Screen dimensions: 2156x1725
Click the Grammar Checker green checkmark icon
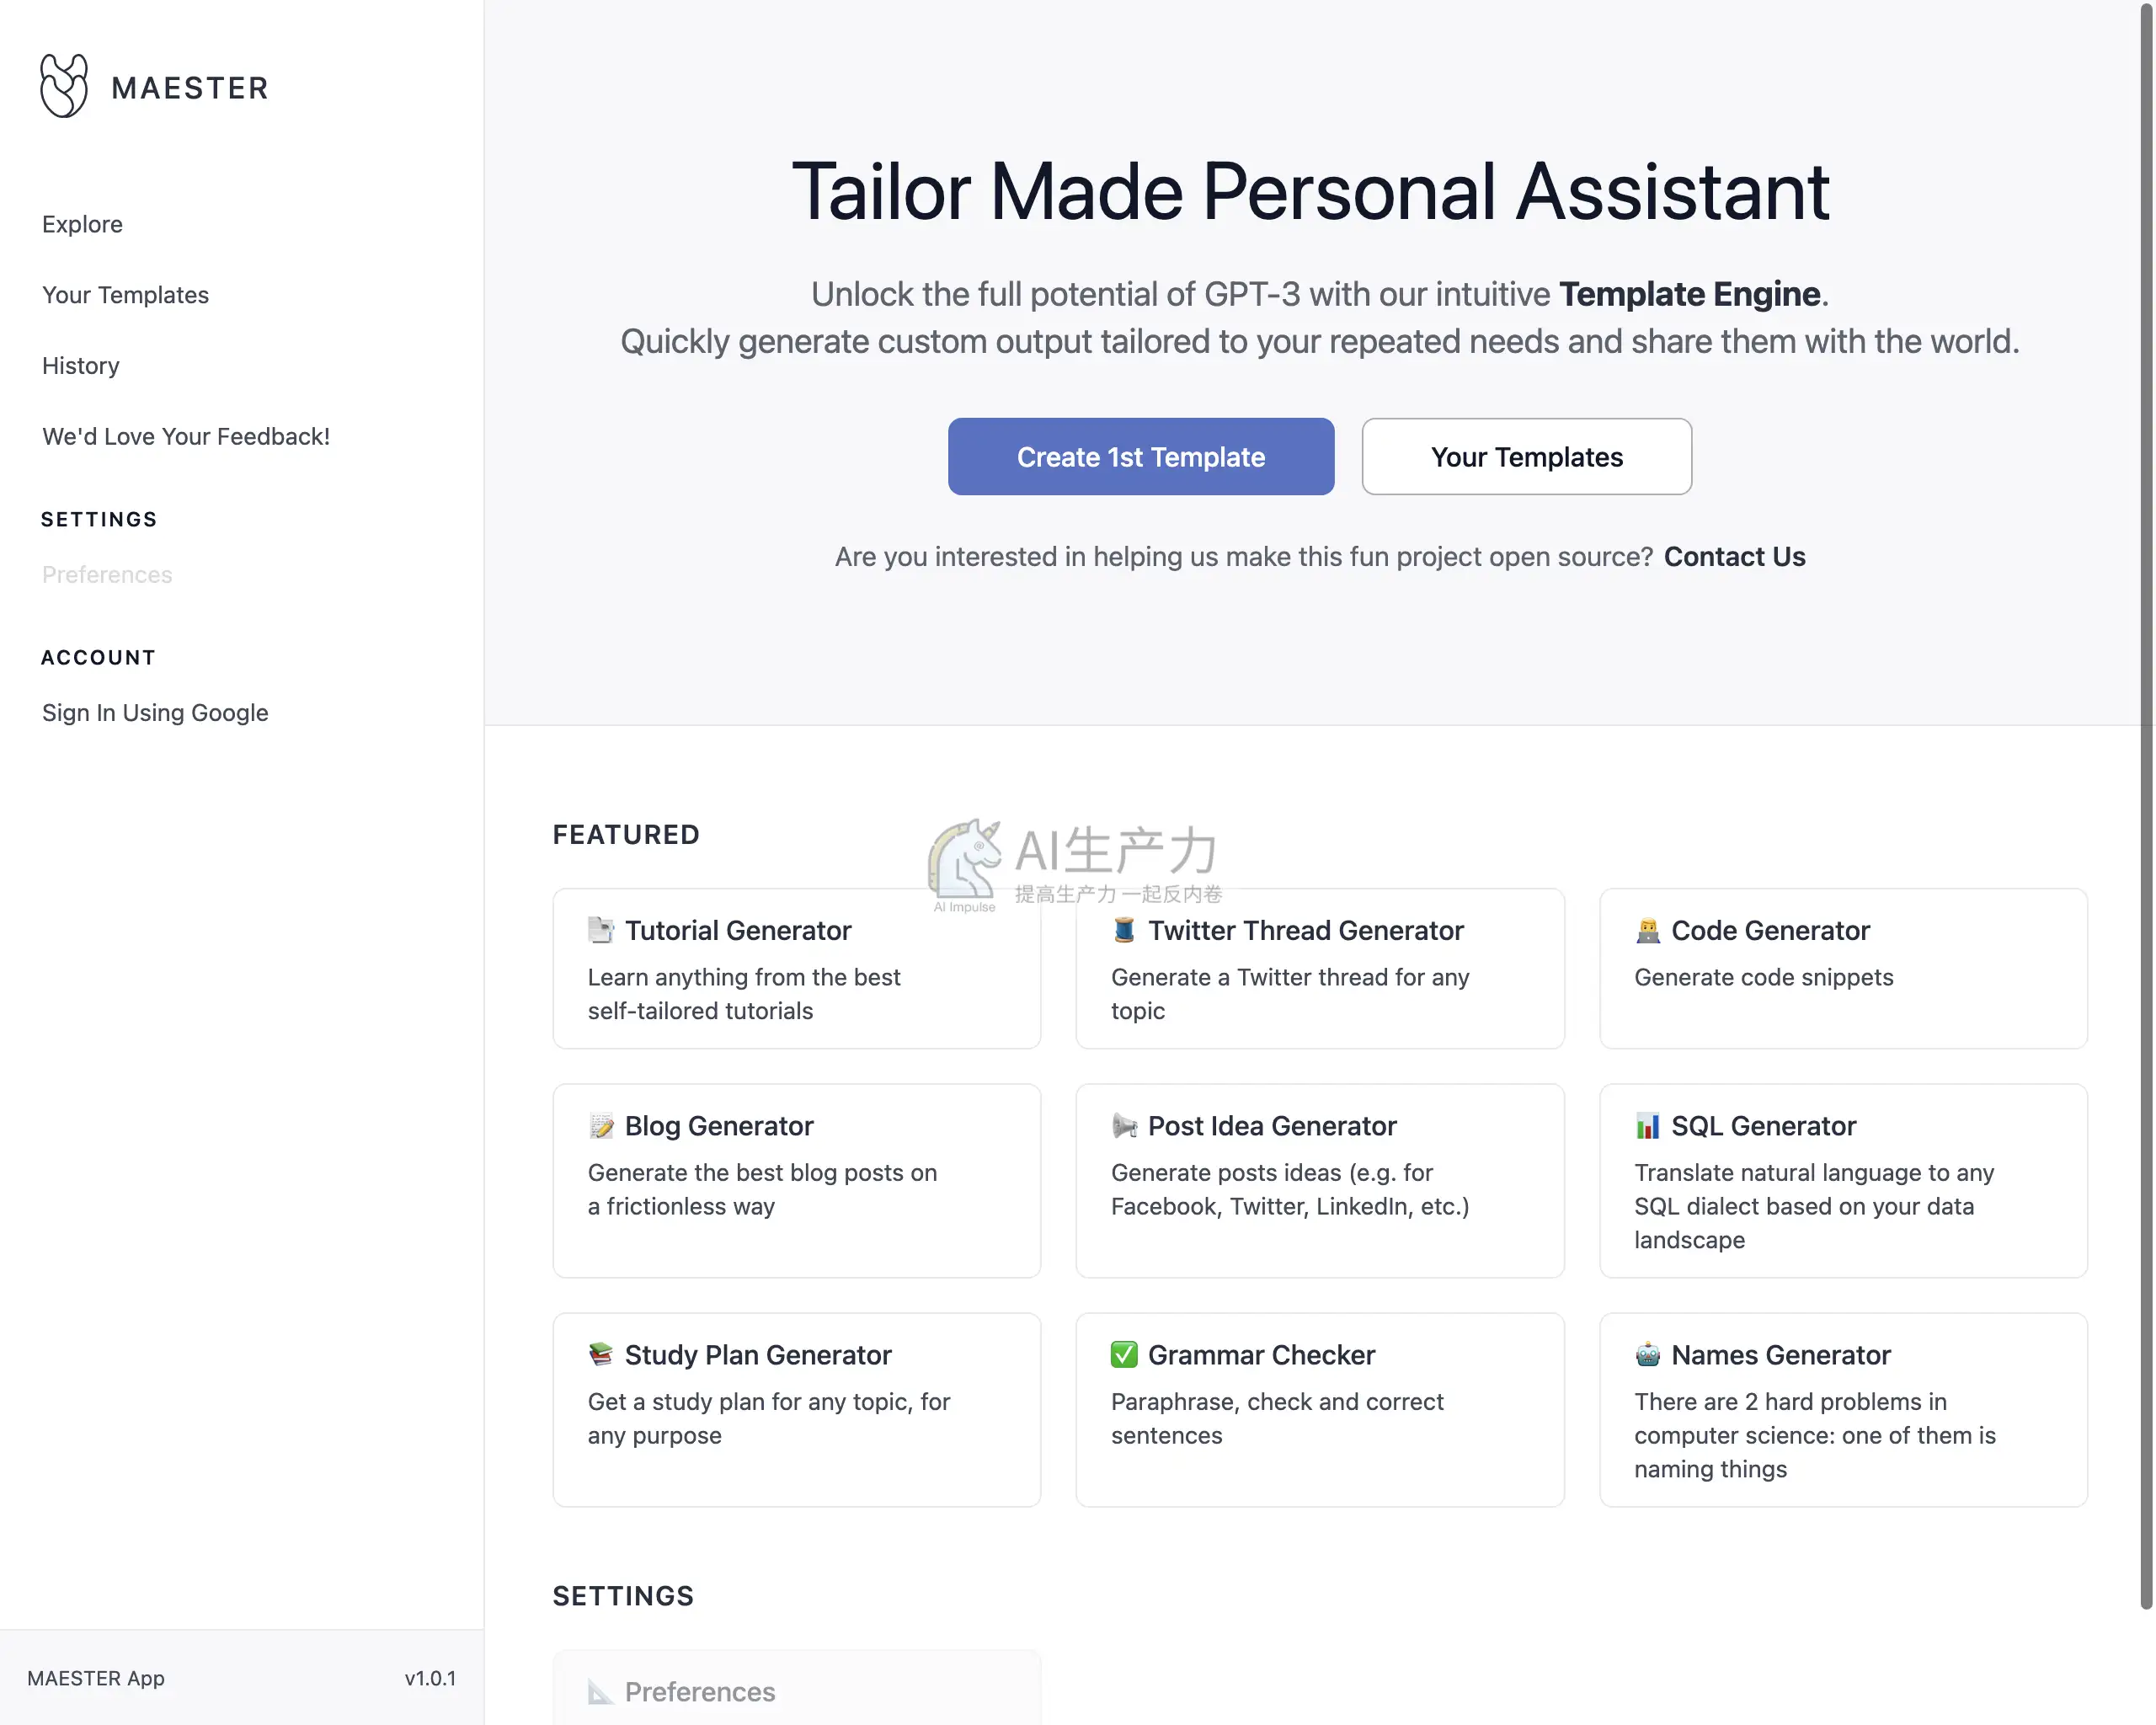coord(1124,1355)
